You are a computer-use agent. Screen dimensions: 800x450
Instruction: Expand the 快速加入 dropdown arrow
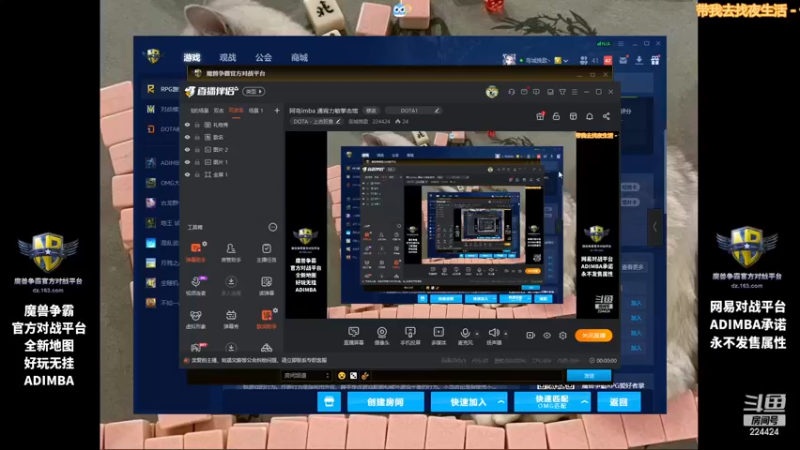click(501, 402)
